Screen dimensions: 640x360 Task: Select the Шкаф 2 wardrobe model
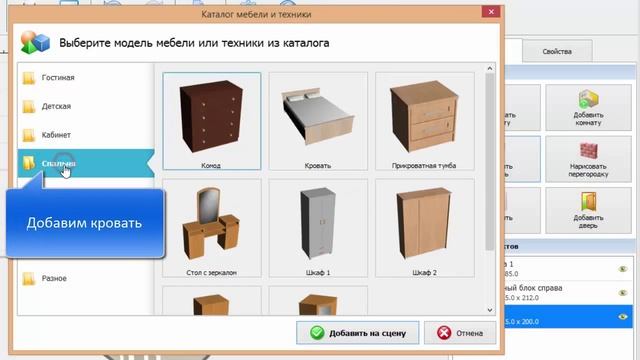[424, 228]
